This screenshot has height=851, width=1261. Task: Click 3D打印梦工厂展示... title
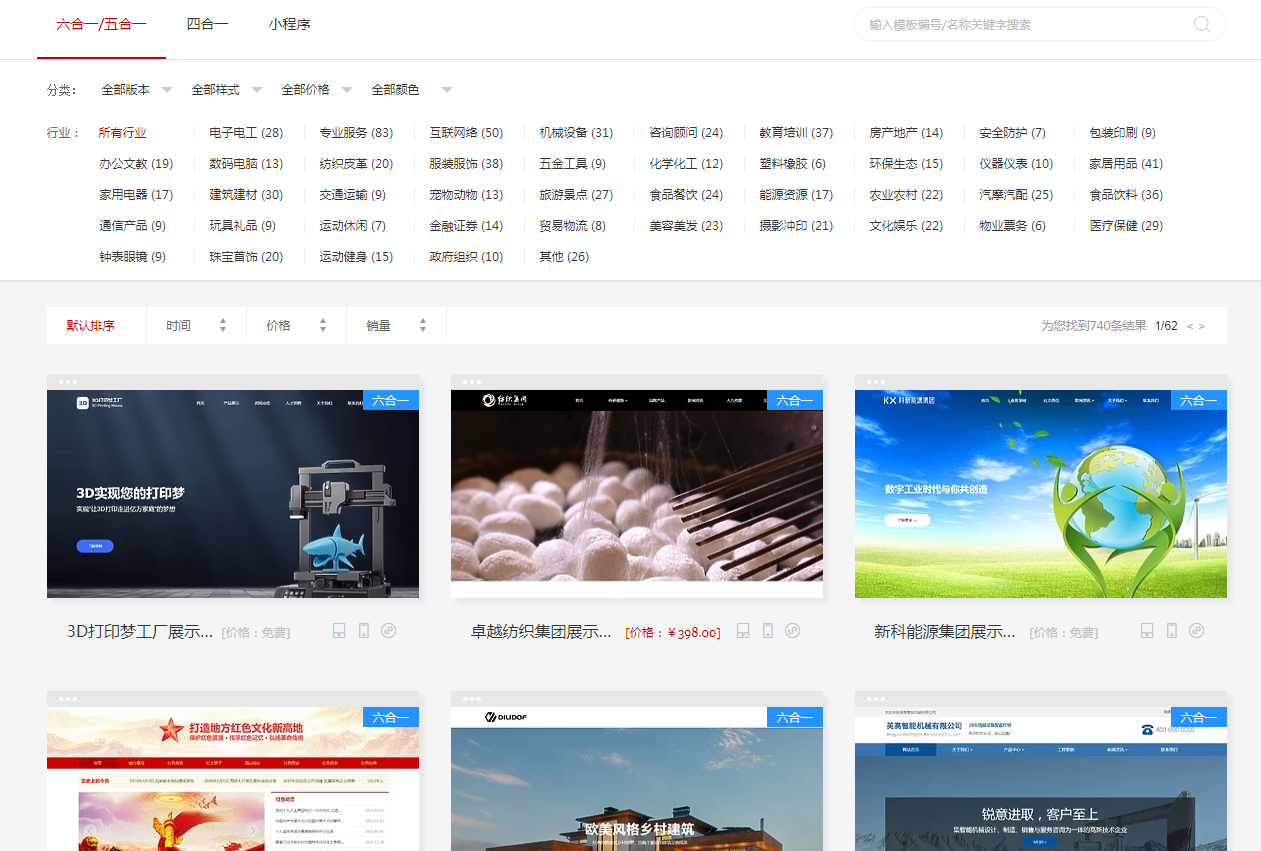pos(140,631)
